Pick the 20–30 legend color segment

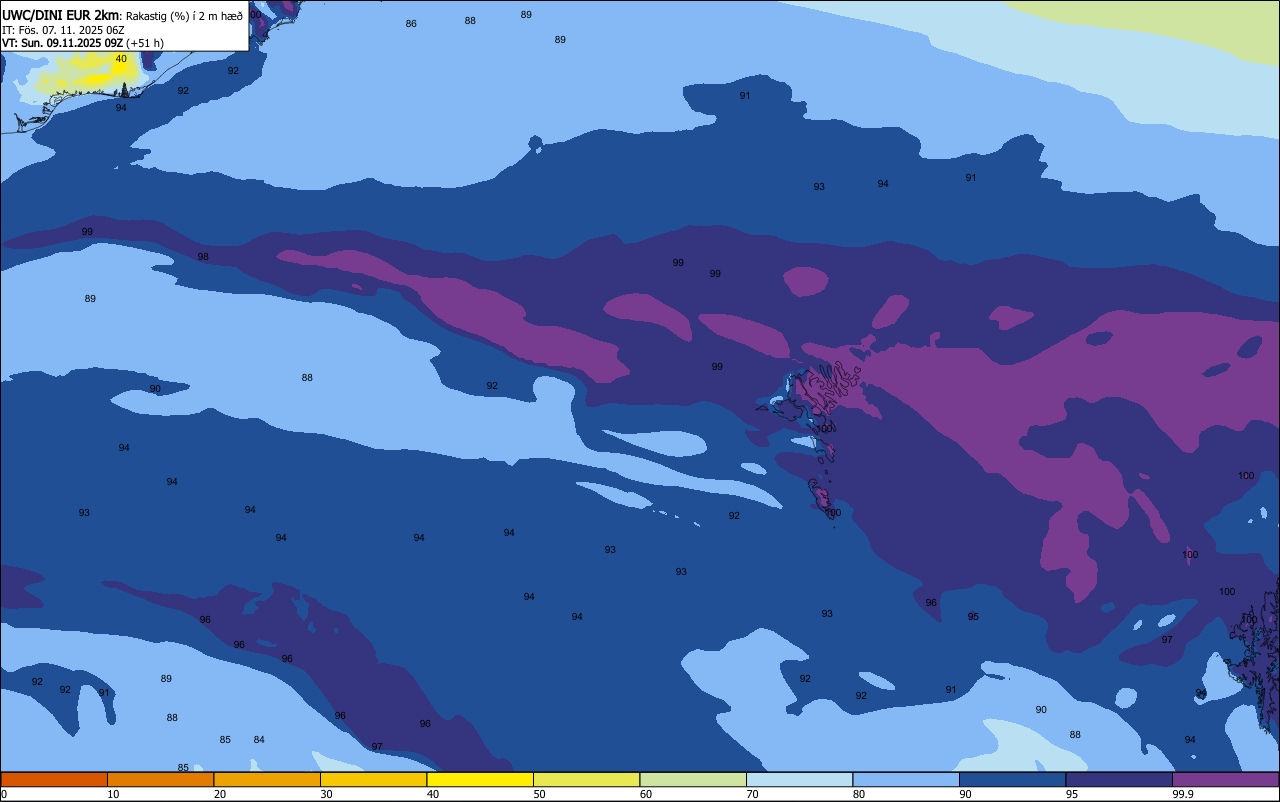(267, 779)
